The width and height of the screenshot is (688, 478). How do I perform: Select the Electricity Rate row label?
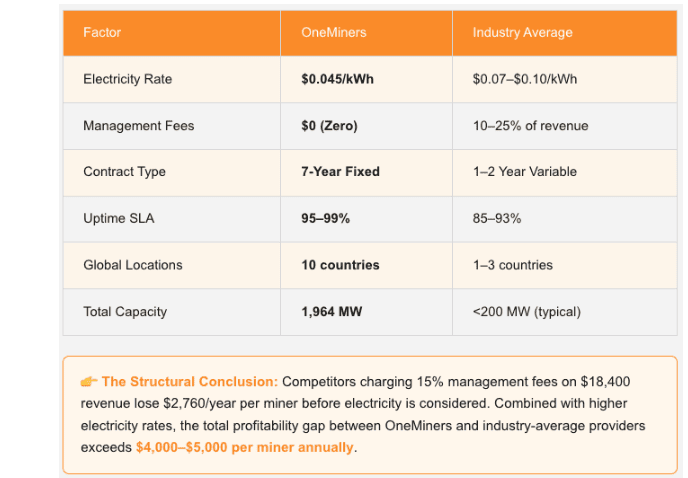point(127,79)
